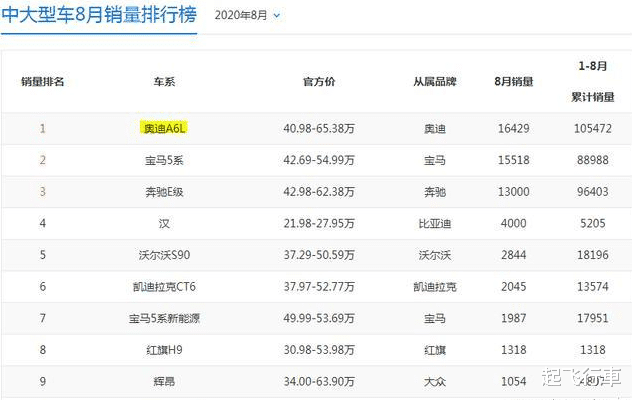Viewport: 632px width, 400px height.
Task: Click the 从属品牌 column header
Action: [434, 82]
